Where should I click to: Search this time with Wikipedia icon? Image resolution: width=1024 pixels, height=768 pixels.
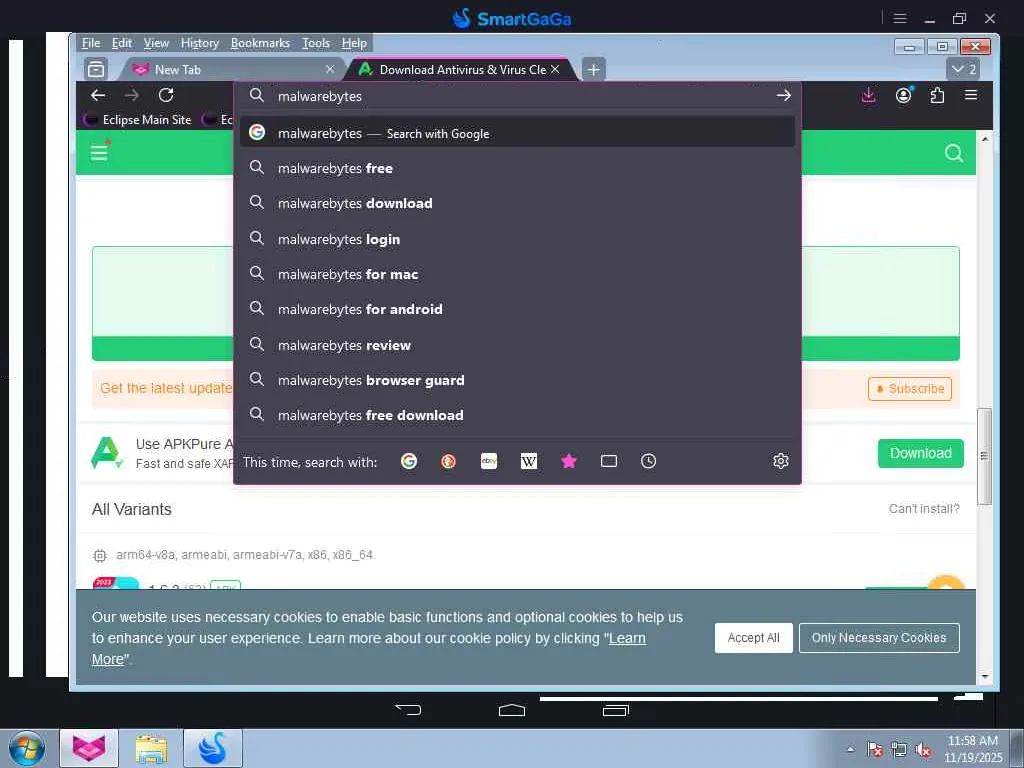pyautogui.click(x=529, y=462)
